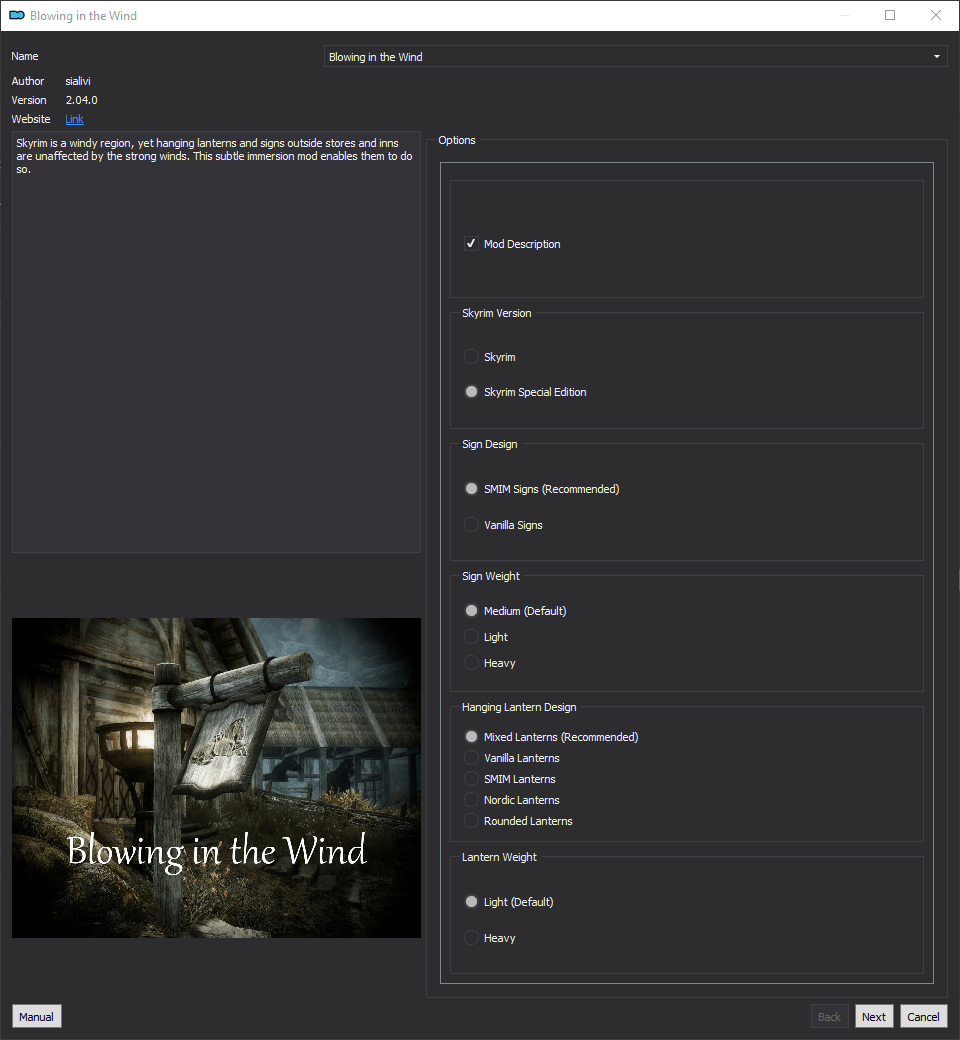Click the Mod Organizer window title icon
The height and width of the screenshot is (1040, 960).
17,15
